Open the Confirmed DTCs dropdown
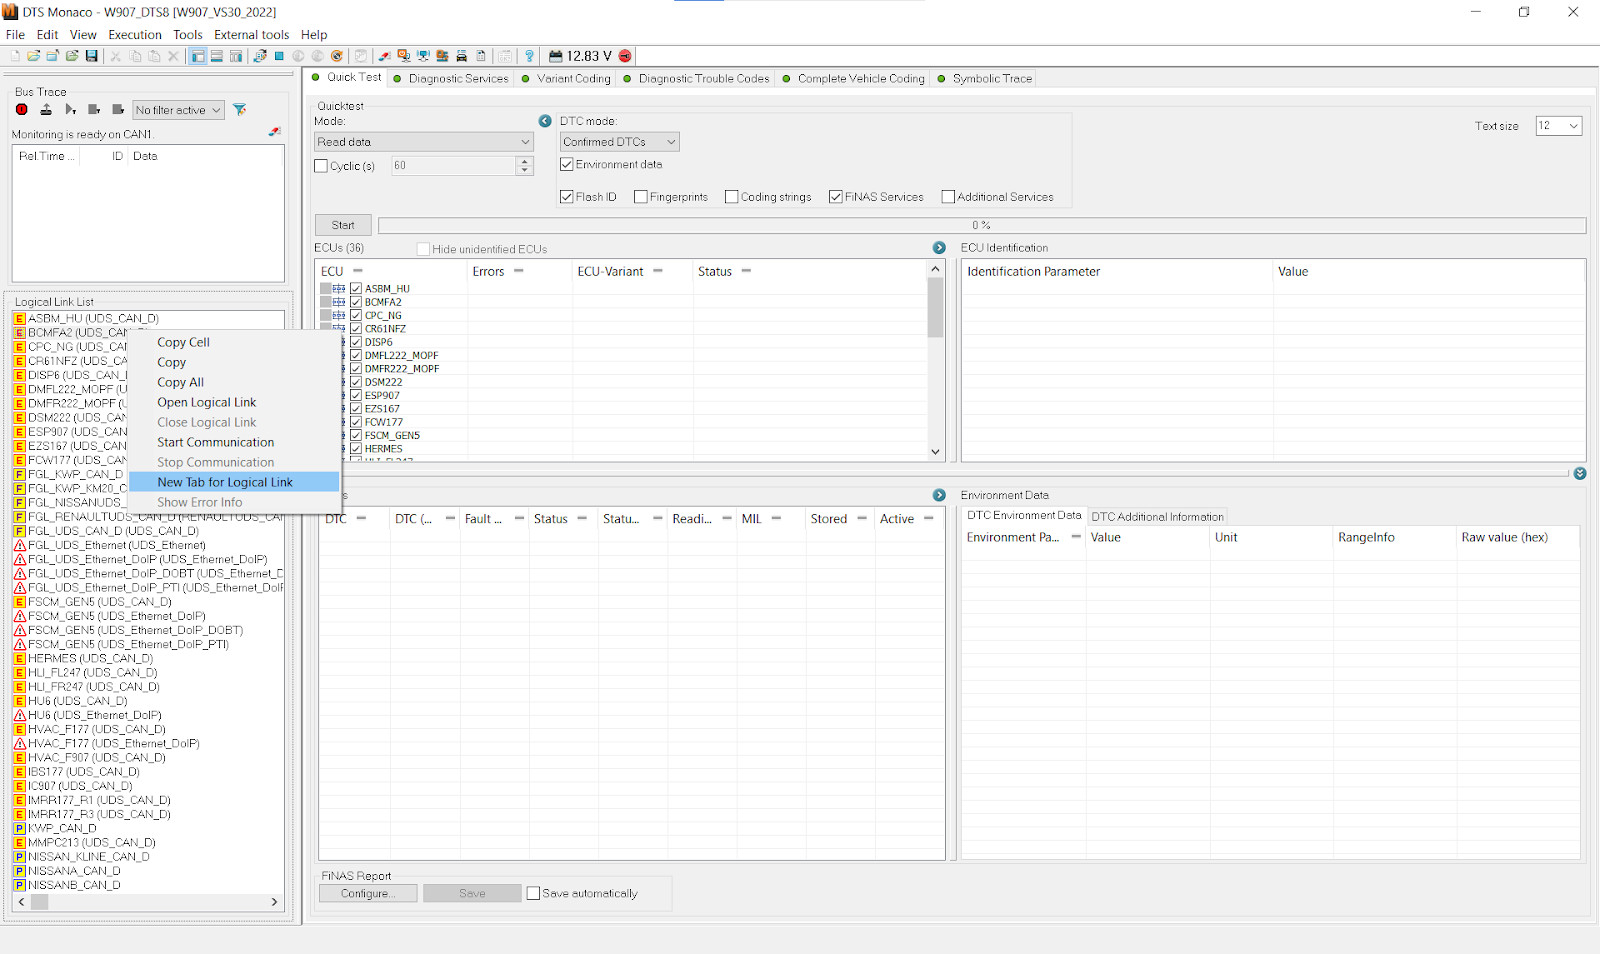 pos(619,142)
